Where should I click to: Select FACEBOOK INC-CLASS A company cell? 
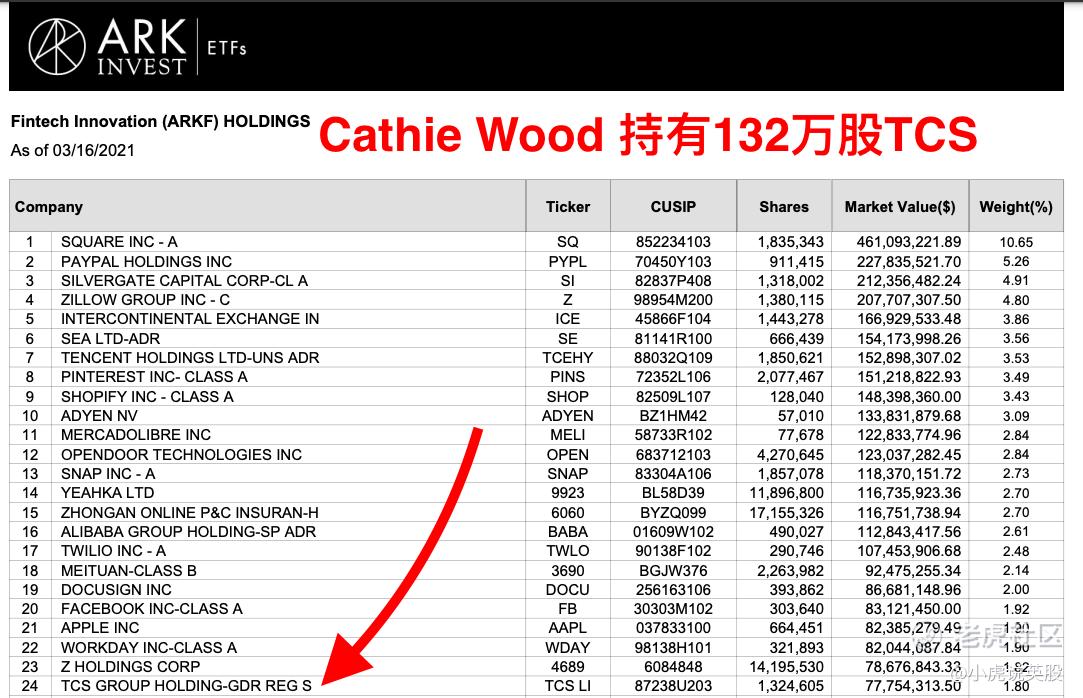tap(288, 609)
